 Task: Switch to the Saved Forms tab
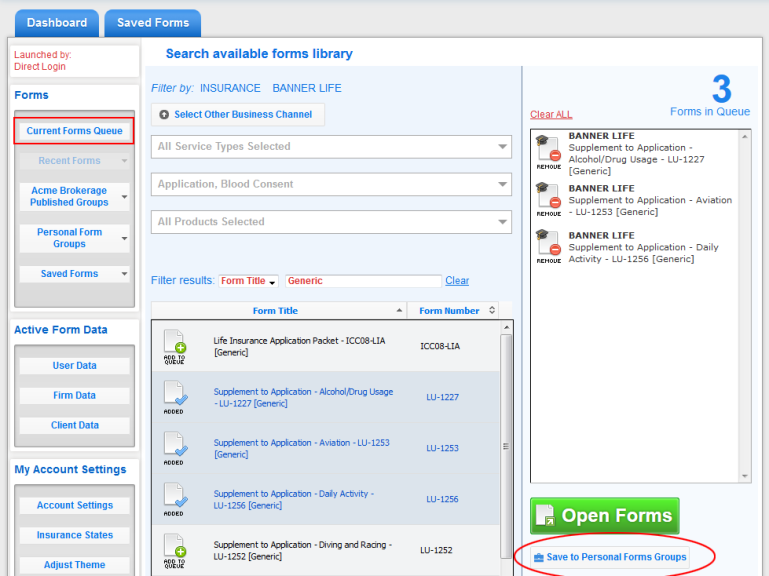coord(153,23)
